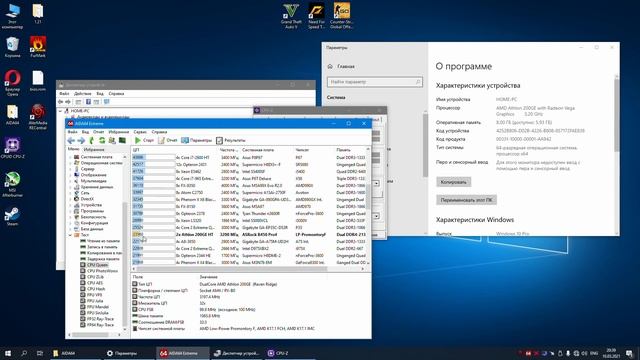This screenshot has width=640, height=360.
Task: Open the Избранное menu in AIDA64
Action: tap(118, 132)
